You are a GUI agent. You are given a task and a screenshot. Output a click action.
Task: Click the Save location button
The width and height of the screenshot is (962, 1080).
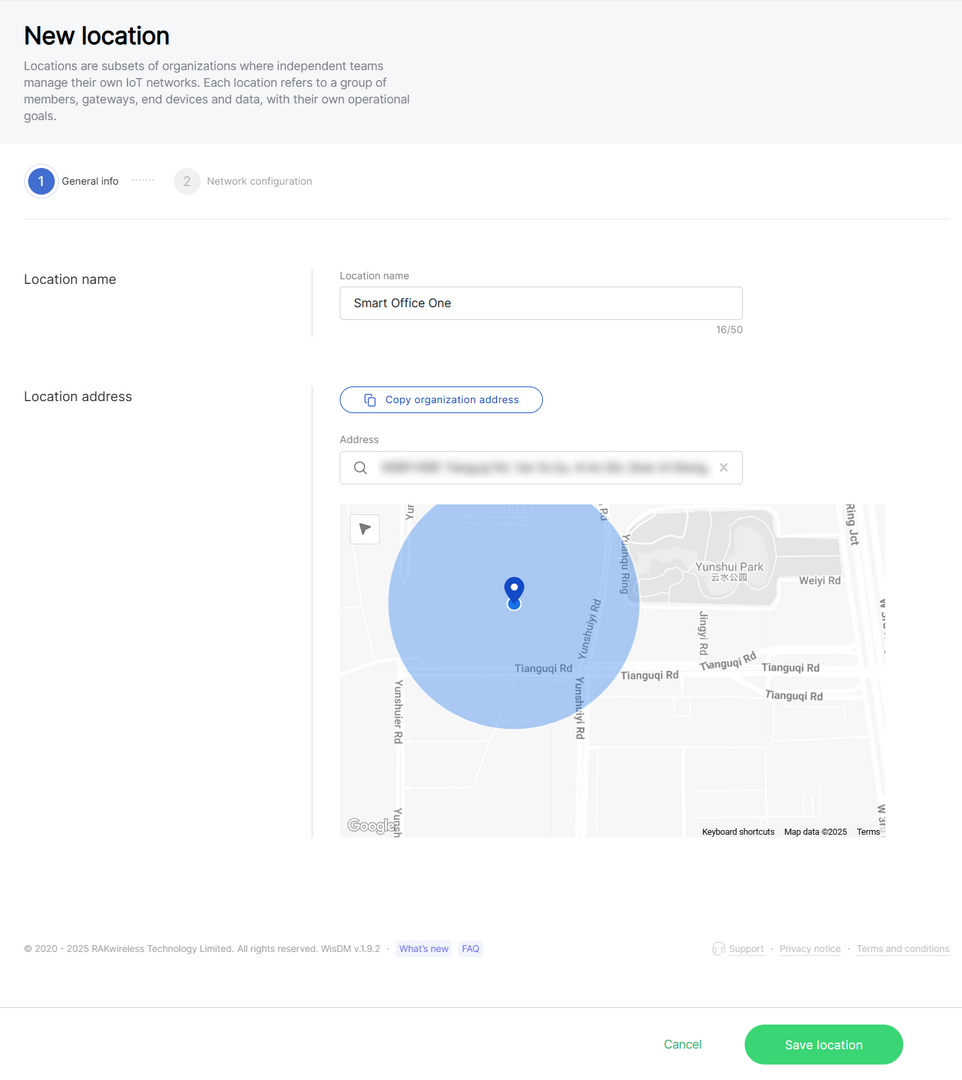pos(823,1044)
